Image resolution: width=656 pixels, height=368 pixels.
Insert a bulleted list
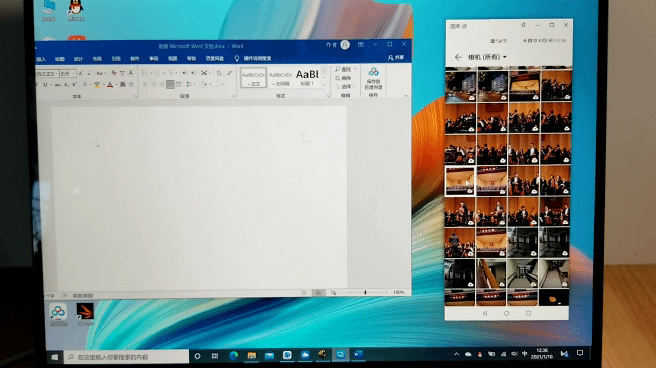point(145,73)
